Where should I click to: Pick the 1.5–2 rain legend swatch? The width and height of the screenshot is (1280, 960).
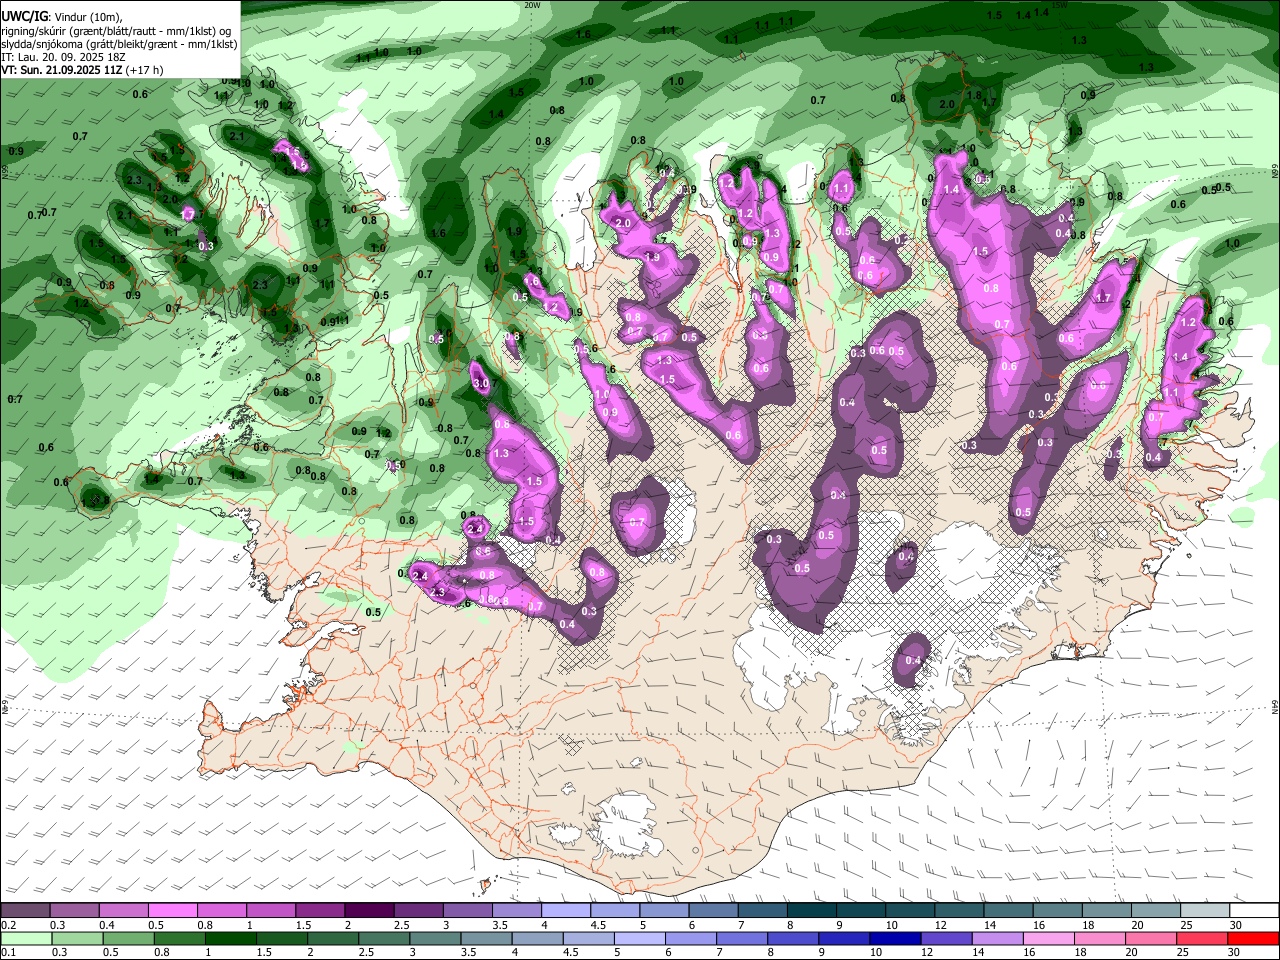coord(282,938)
